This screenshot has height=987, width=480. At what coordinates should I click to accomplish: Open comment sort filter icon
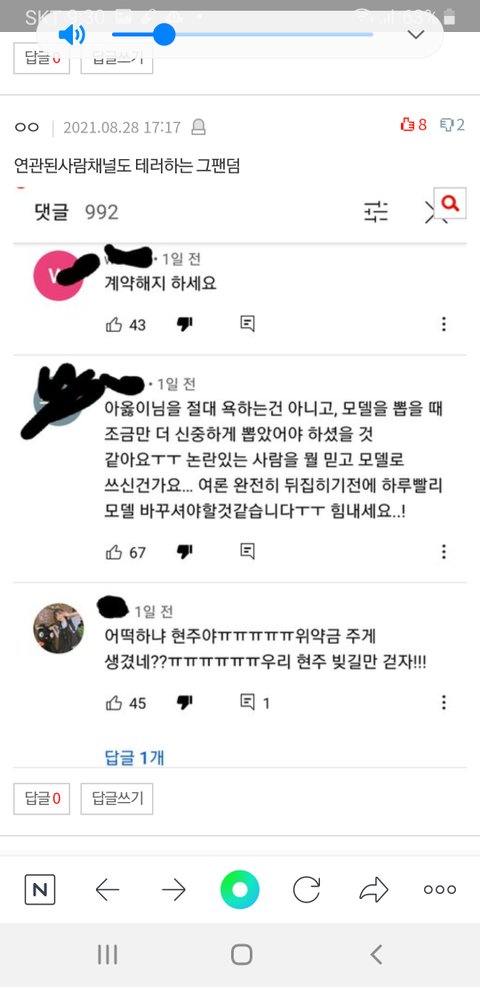(x=376, y=212)
